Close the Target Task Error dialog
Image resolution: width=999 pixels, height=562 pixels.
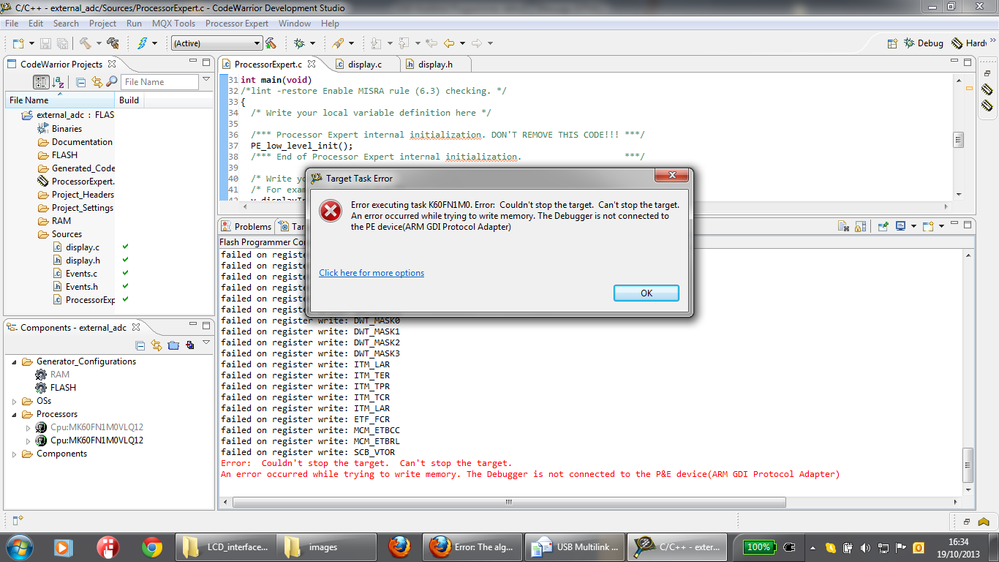[672, 175]
